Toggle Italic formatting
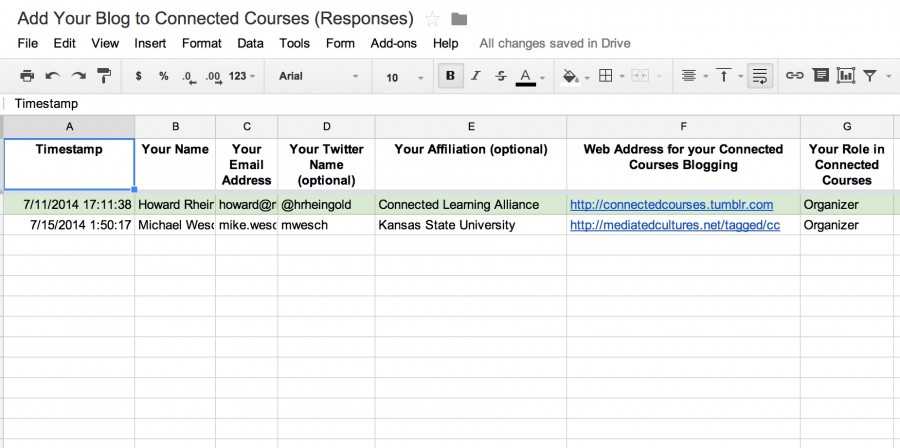Image resolution: width=900 pixels, height=448 pixels. (x=476, y=76)
